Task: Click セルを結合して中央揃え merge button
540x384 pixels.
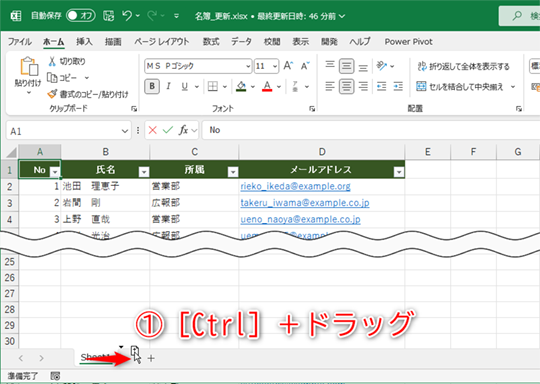Action: [x=460, y=86]
